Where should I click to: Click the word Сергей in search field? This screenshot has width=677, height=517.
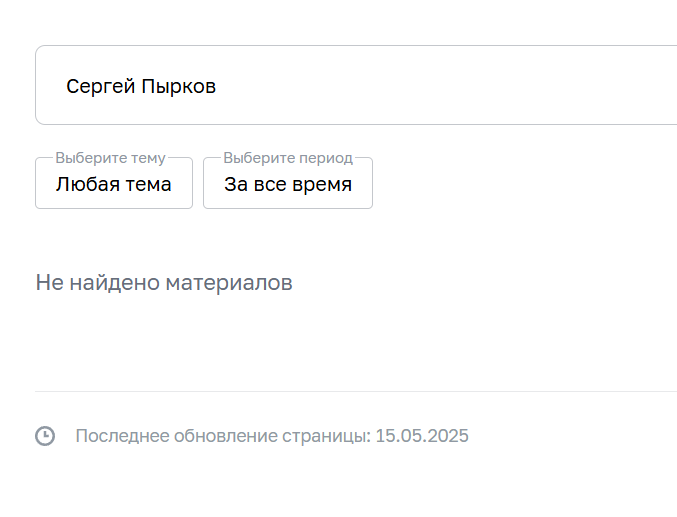point(94,87)
